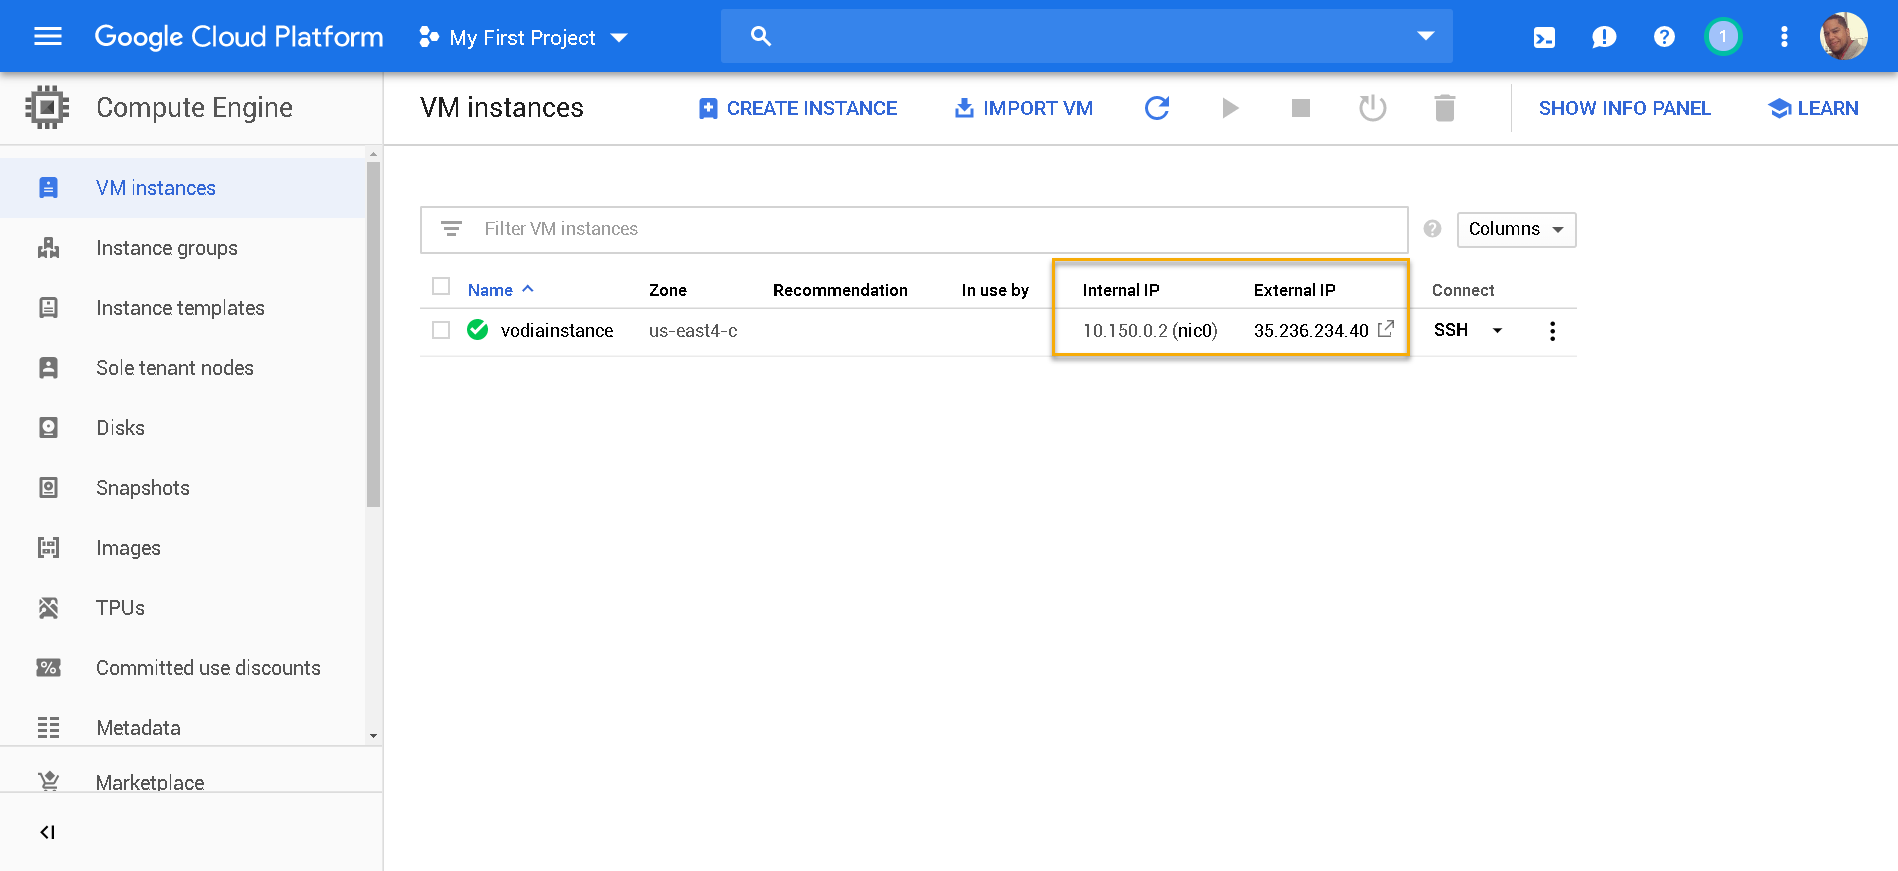Open Sole tenant nodes in sidebar
This screenshot has width=1898, height=871.
183,368
